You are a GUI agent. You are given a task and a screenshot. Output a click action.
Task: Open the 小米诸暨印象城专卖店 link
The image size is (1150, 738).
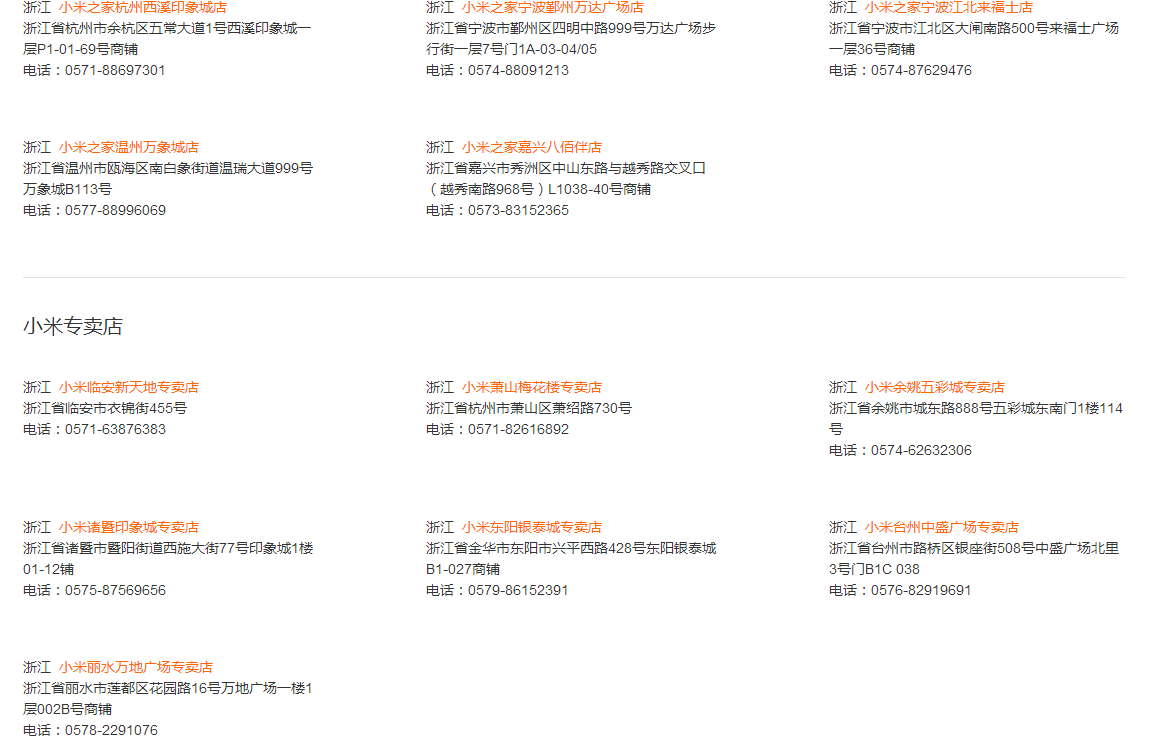tap(129, 527)
